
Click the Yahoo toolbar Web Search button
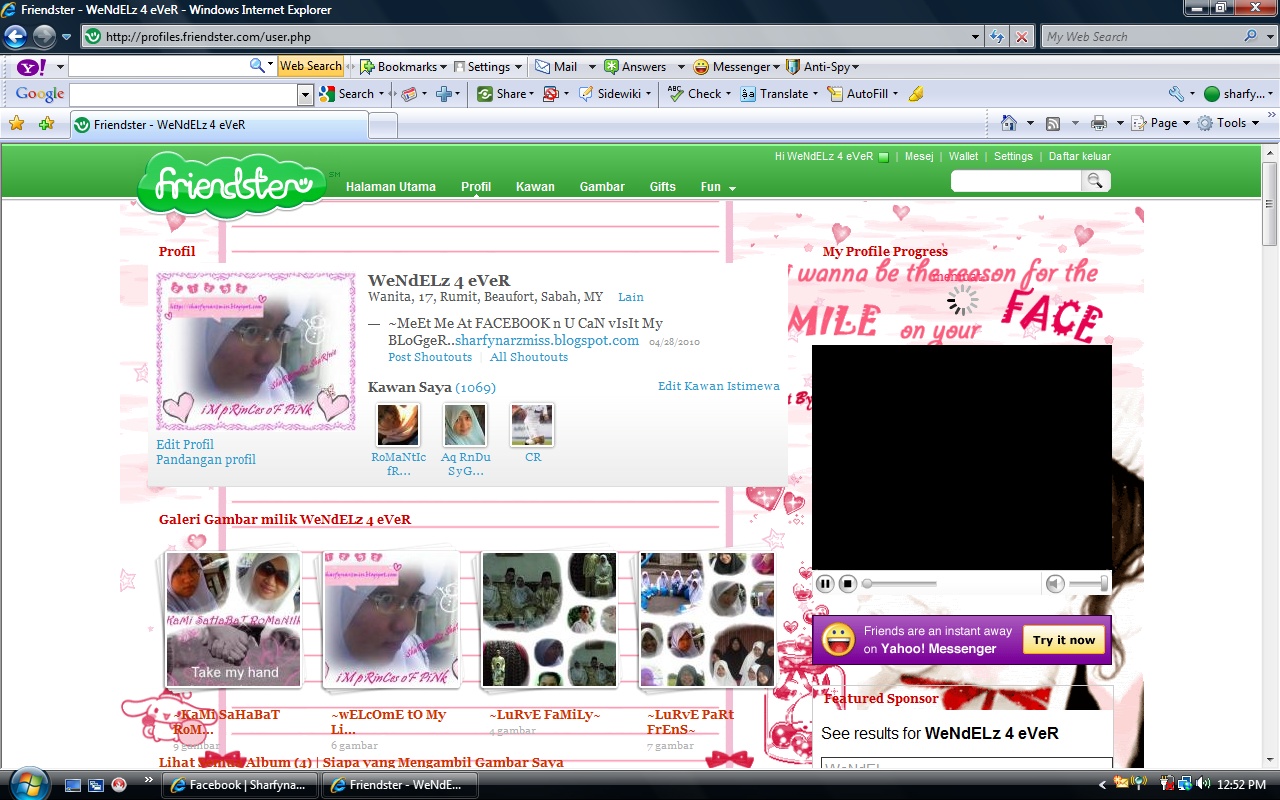pyautogui.click(x=311, y=66)
